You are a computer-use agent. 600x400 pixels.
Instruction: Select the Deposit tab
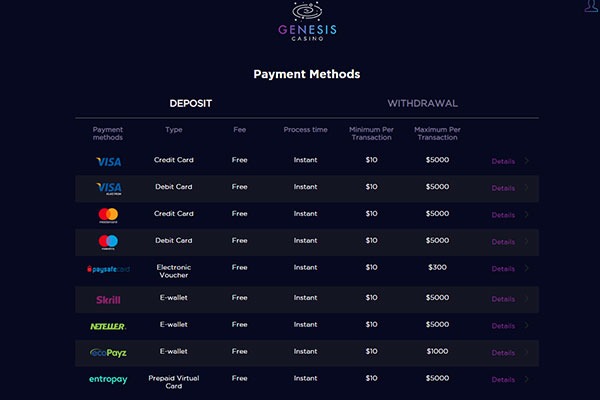190,103
